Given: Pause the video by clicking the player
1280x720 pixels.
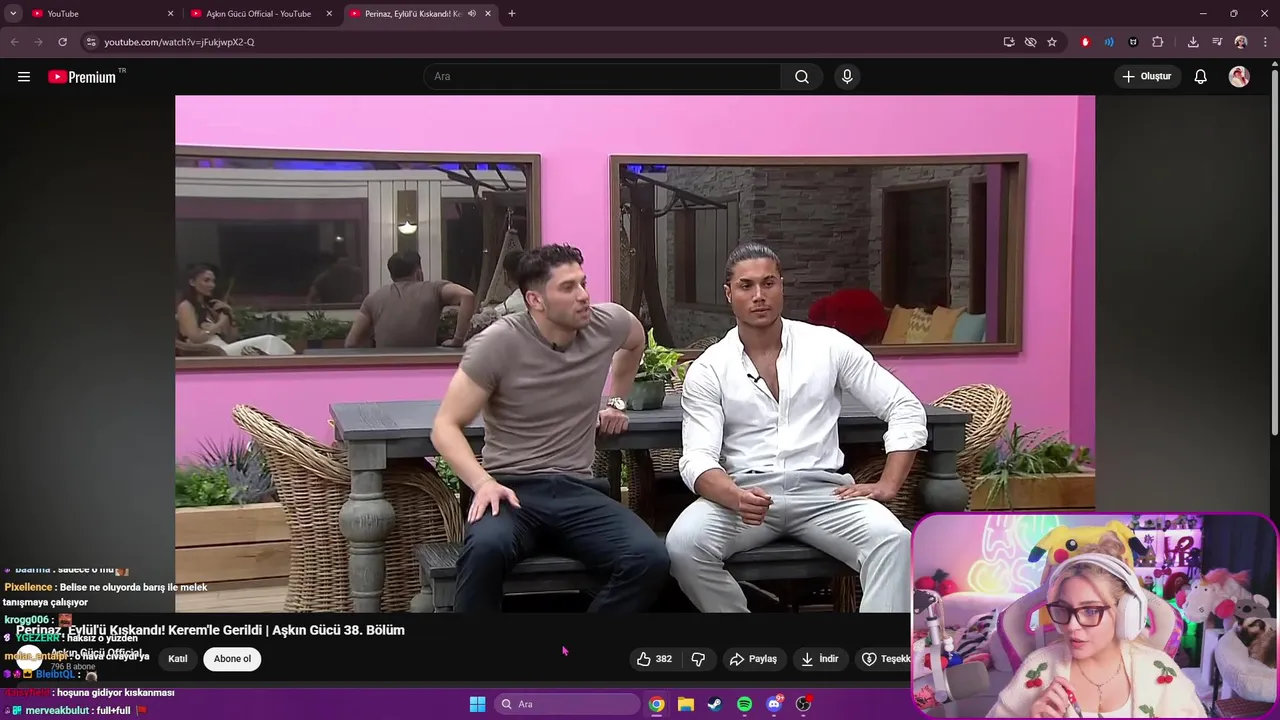Looking at the screenshot, I should pyautogui.click(x=635, y=353).
